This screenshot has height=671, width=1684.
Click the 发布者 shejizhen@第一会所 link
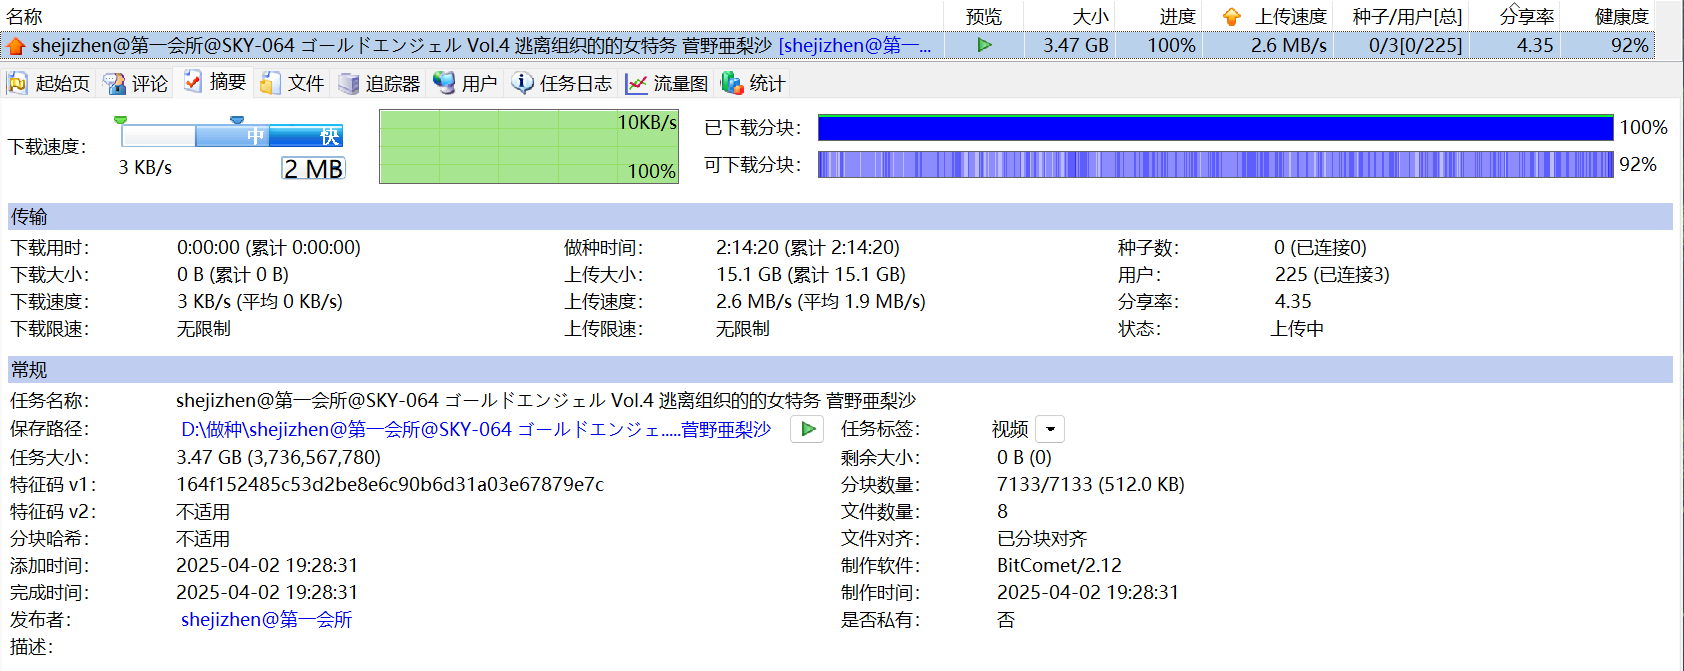[266, 619]
